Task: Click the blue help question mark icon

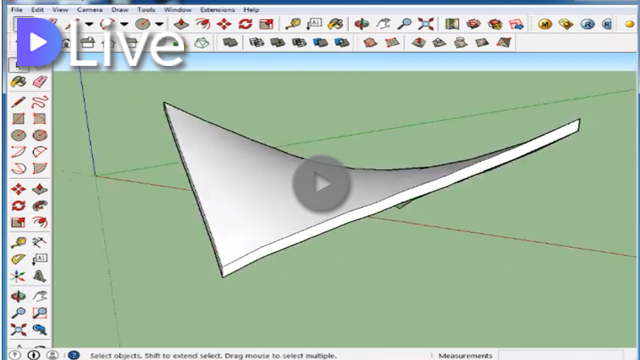Action: coord(74,355)
